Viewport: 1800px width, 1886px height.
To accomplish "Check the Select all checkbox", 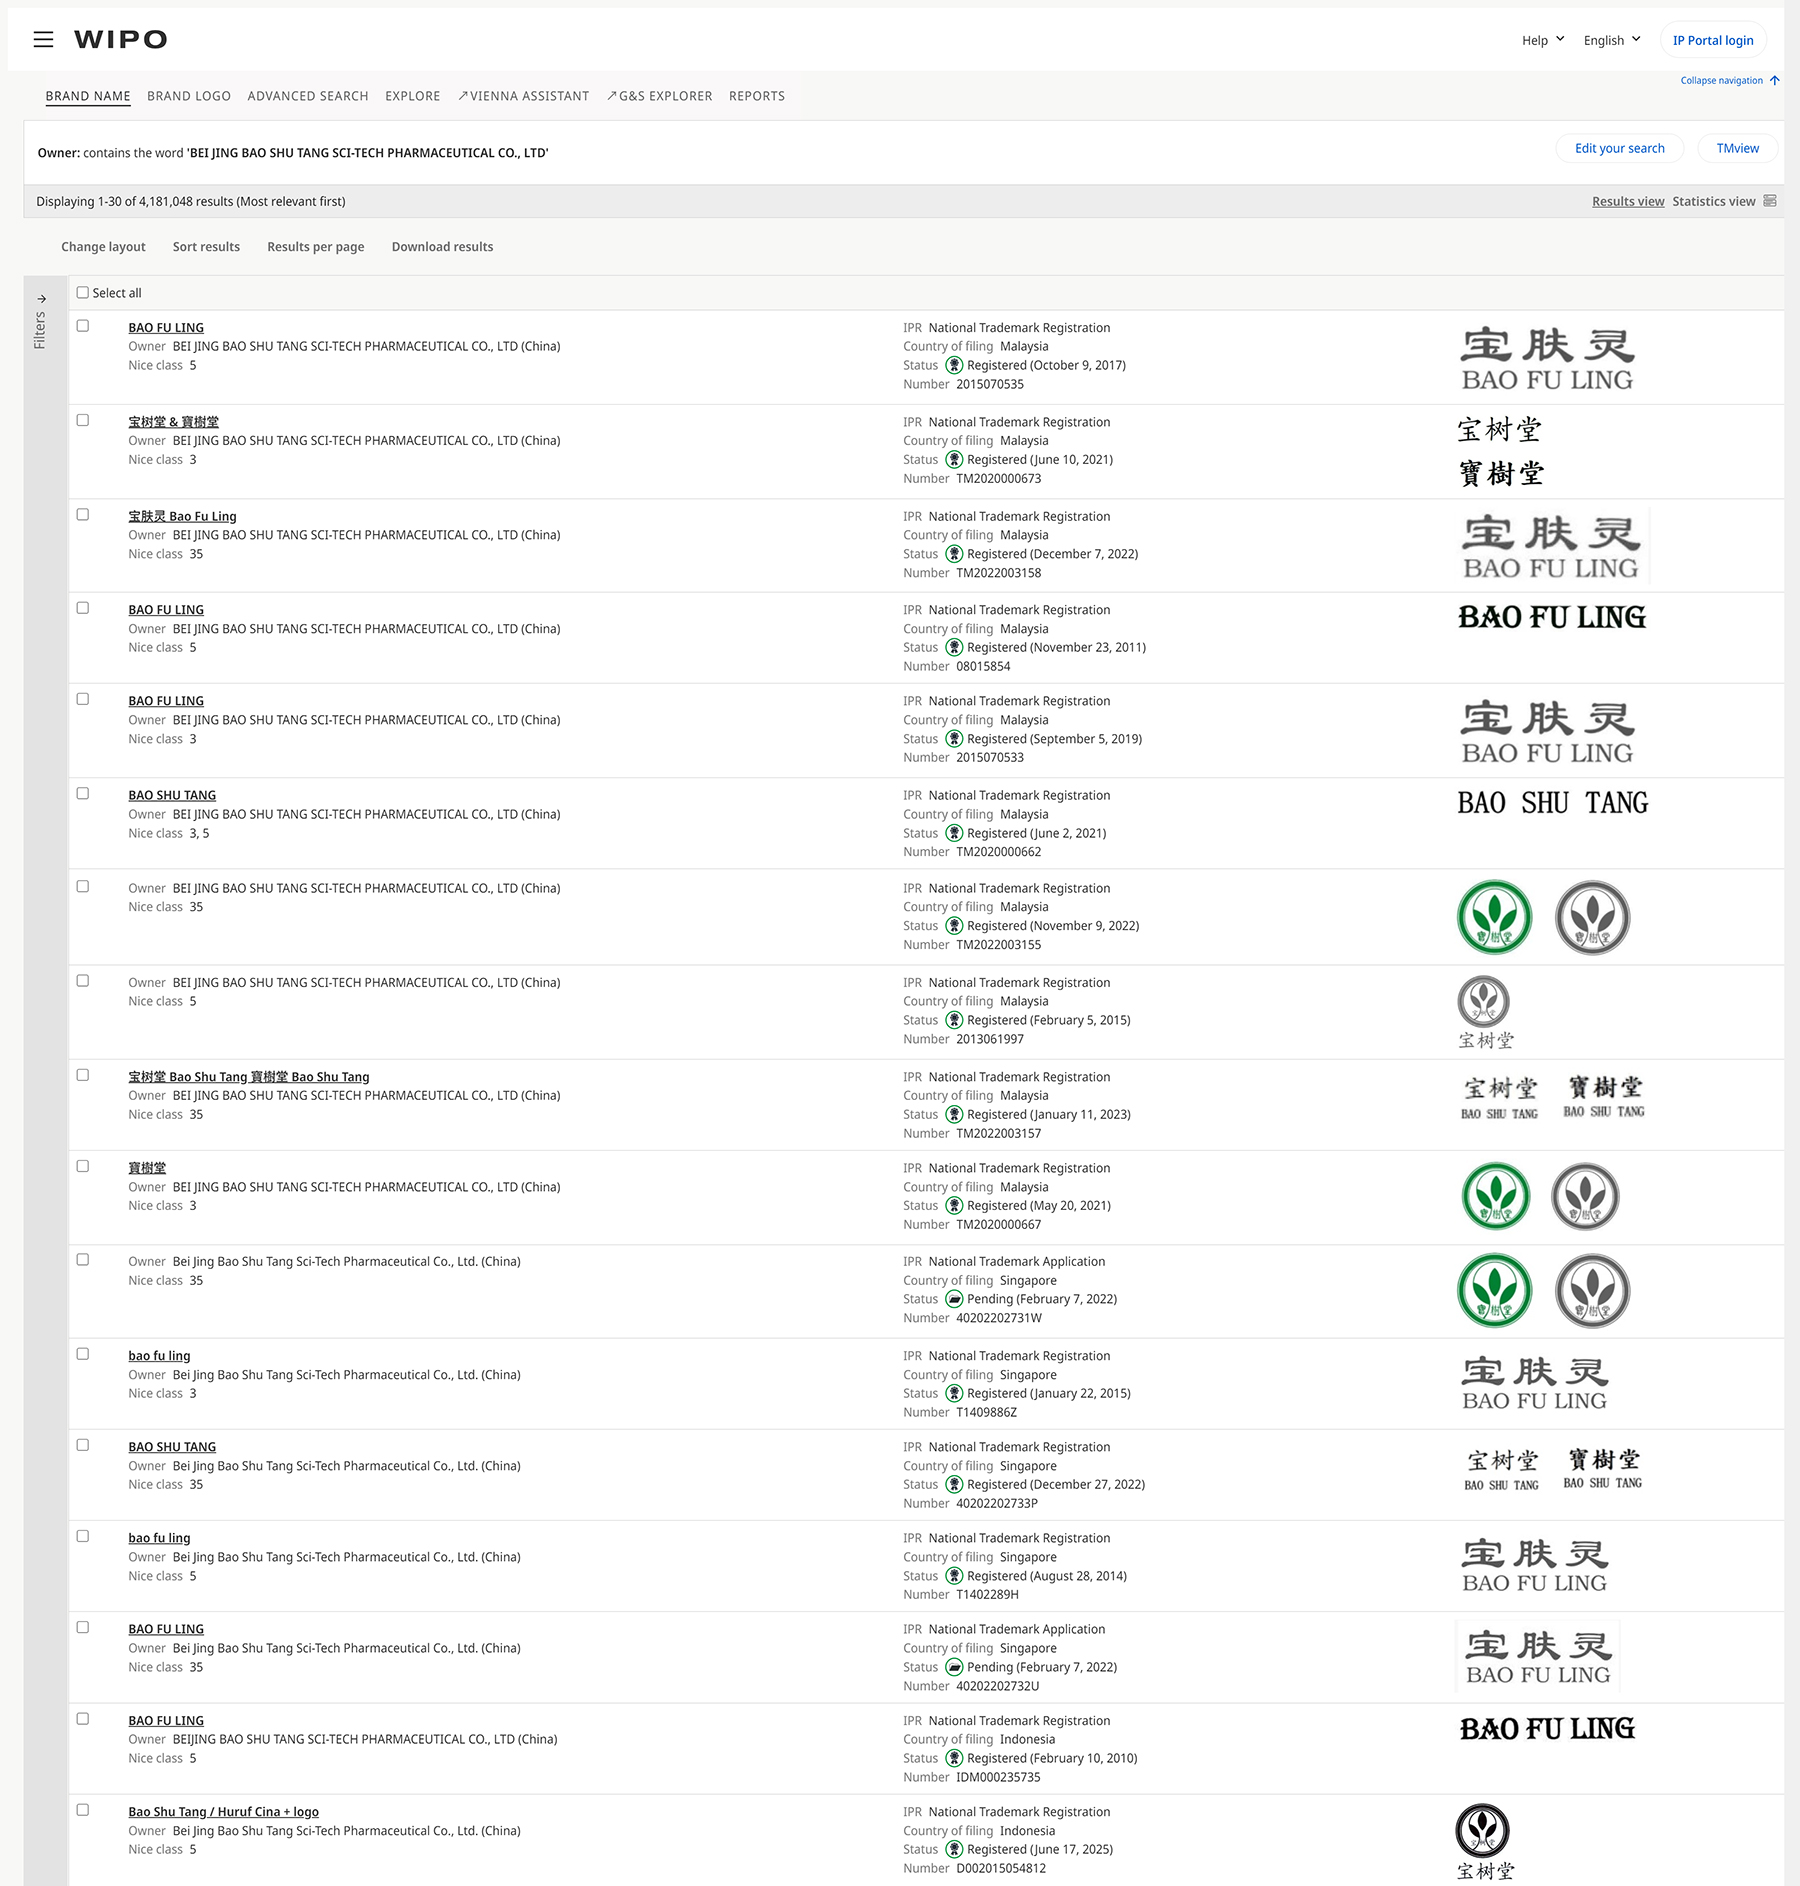I will (83, 293).
